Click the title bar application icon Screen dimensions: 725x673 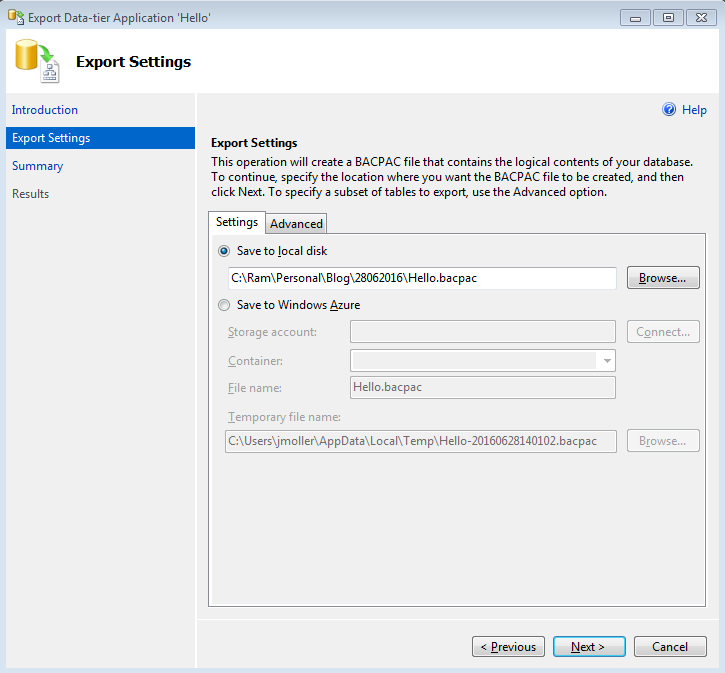[15, 16]
